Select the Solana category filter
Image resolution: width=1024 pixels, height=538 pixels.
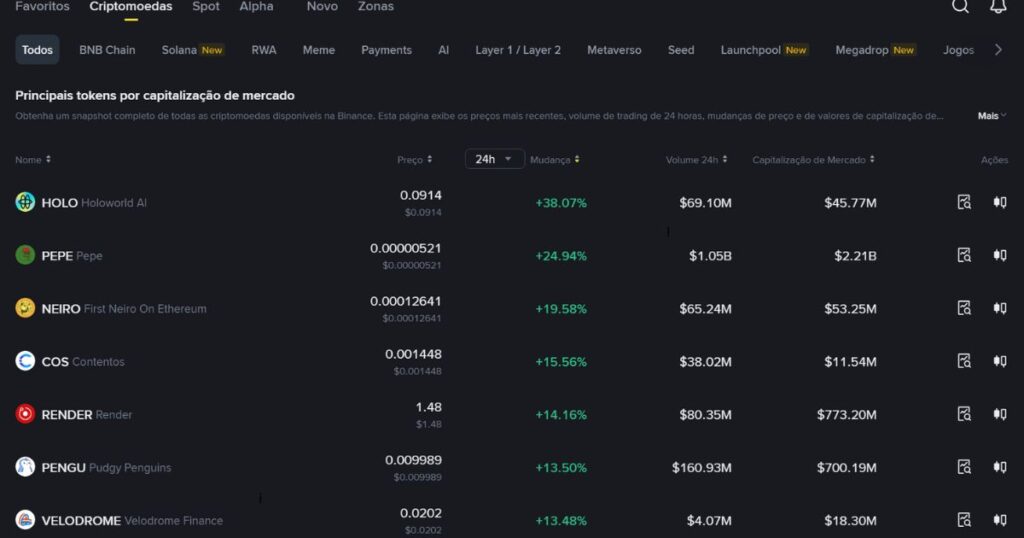(192, 50)
